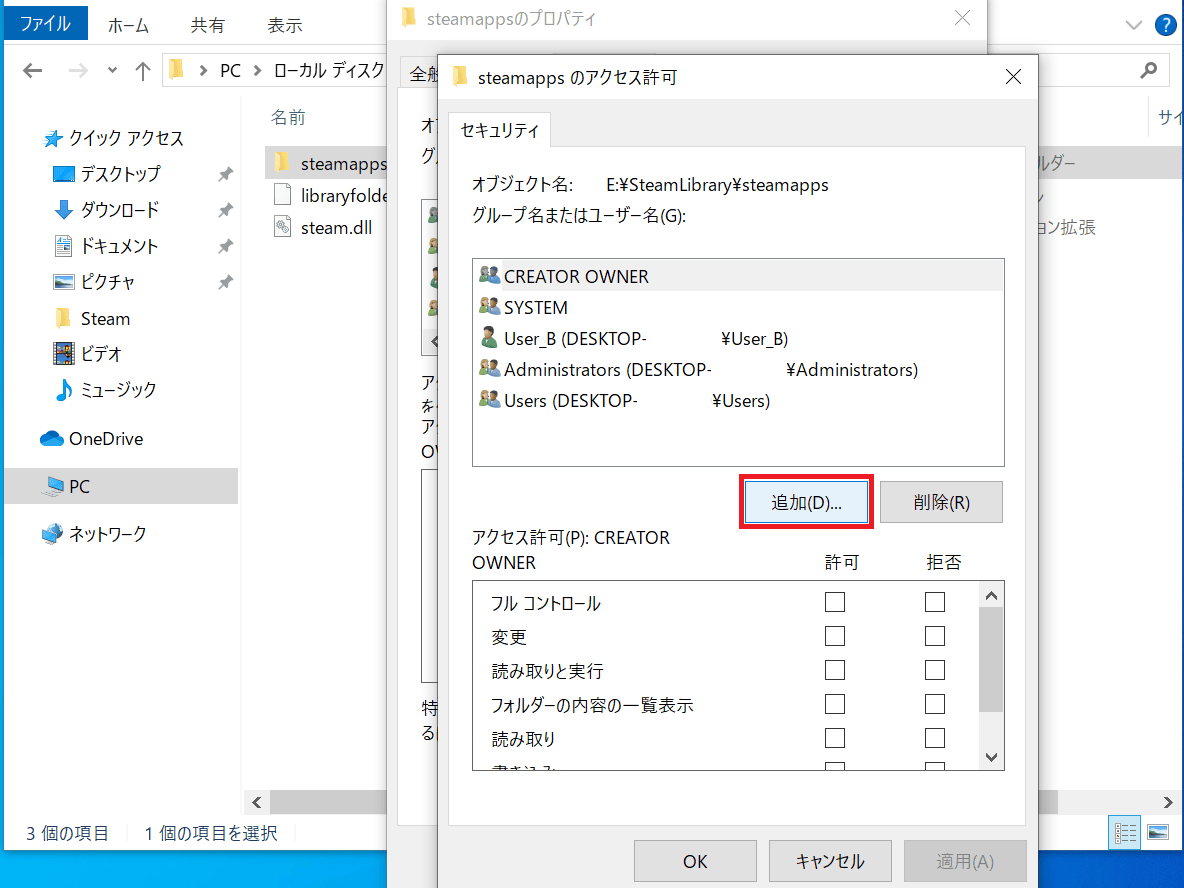Open the 共有 ribbon tab

[x=208, y=25]
